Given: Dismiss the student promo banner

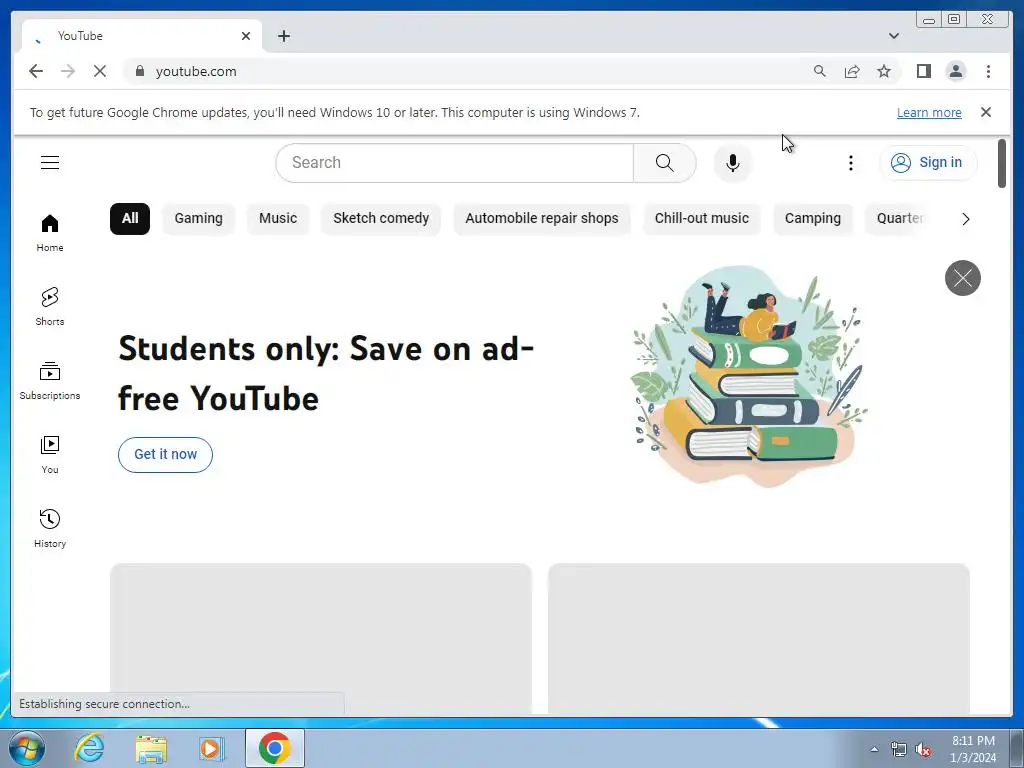Looking at the screenshot, I should 963,278.
